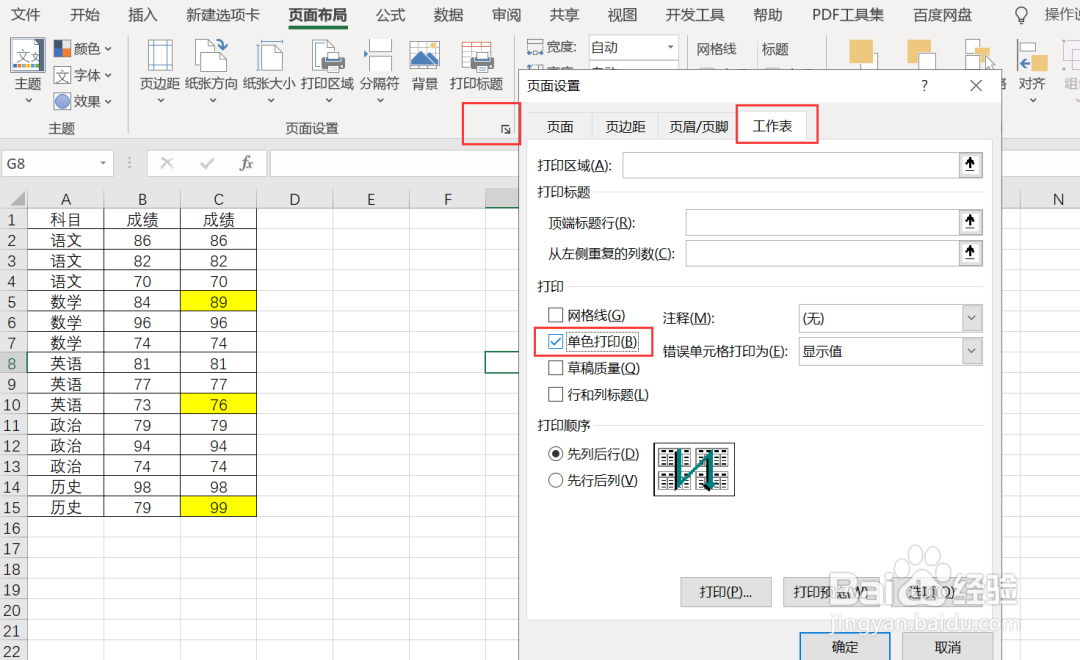Image resolution: width=1080 pixels, height=660 pixels.
Task: Click the 打印预览 button
Action: [829, 592]
